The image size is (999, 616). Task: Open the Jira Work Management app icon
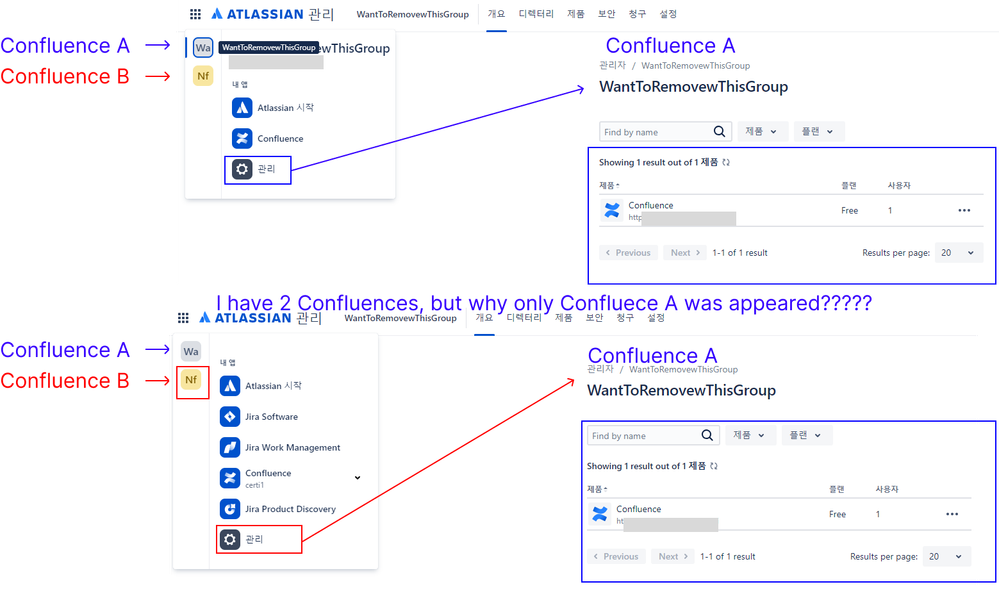(230, 447)
